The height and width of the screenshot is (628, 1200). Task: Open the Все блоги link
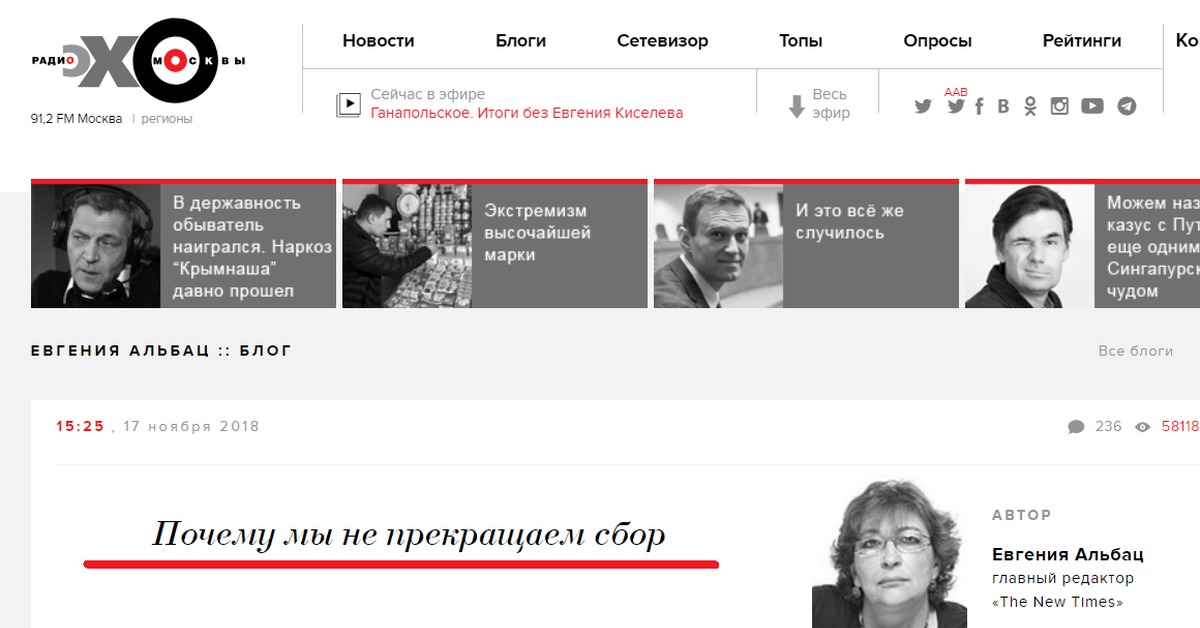(x=1136, y=351)
